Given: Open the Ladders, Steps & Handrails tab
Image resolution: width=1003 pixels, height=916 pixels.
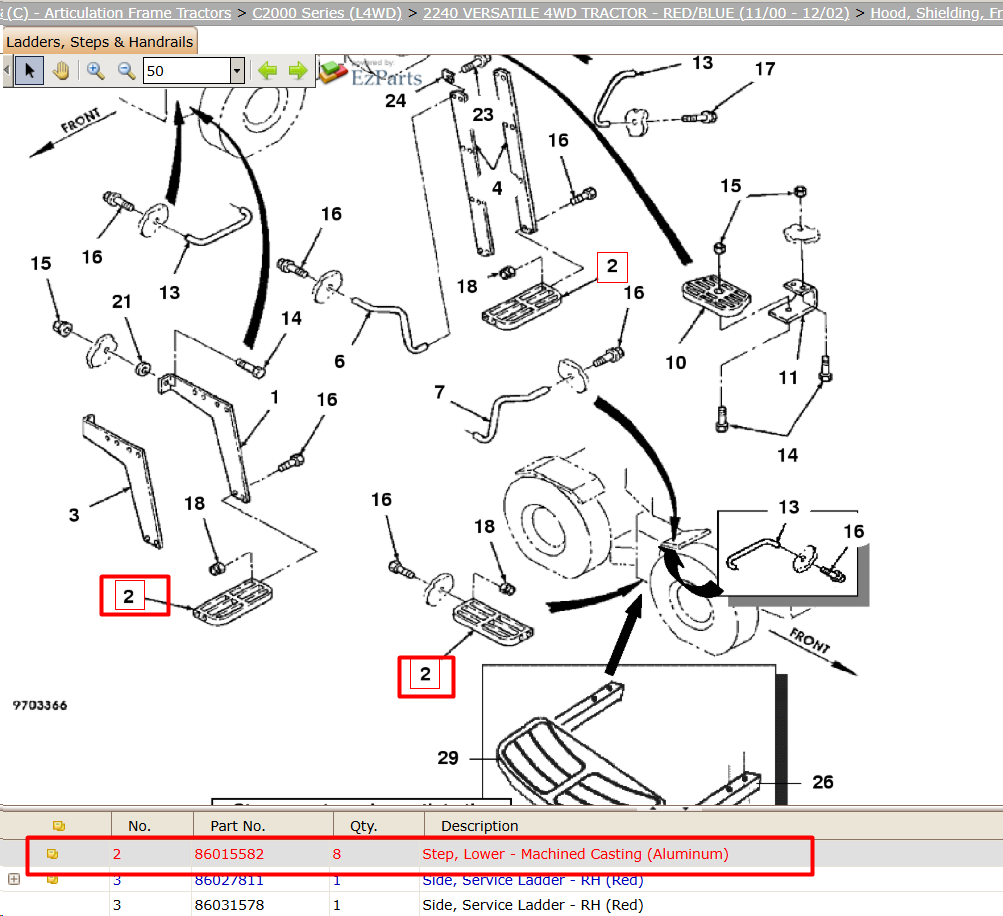Looking at the screenshot, I should [99, 42].
